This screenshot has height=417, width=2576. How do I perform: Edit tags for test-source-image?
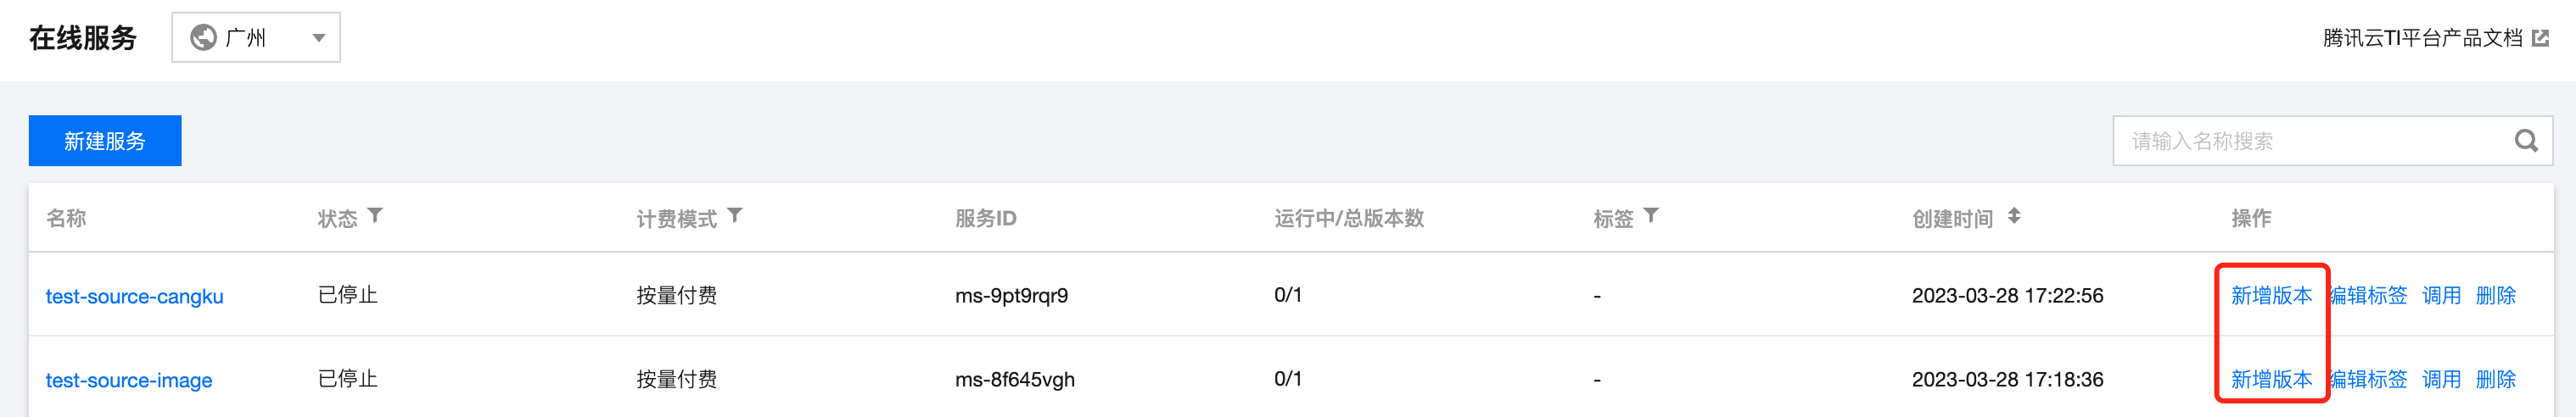[x=2368, y=379]
